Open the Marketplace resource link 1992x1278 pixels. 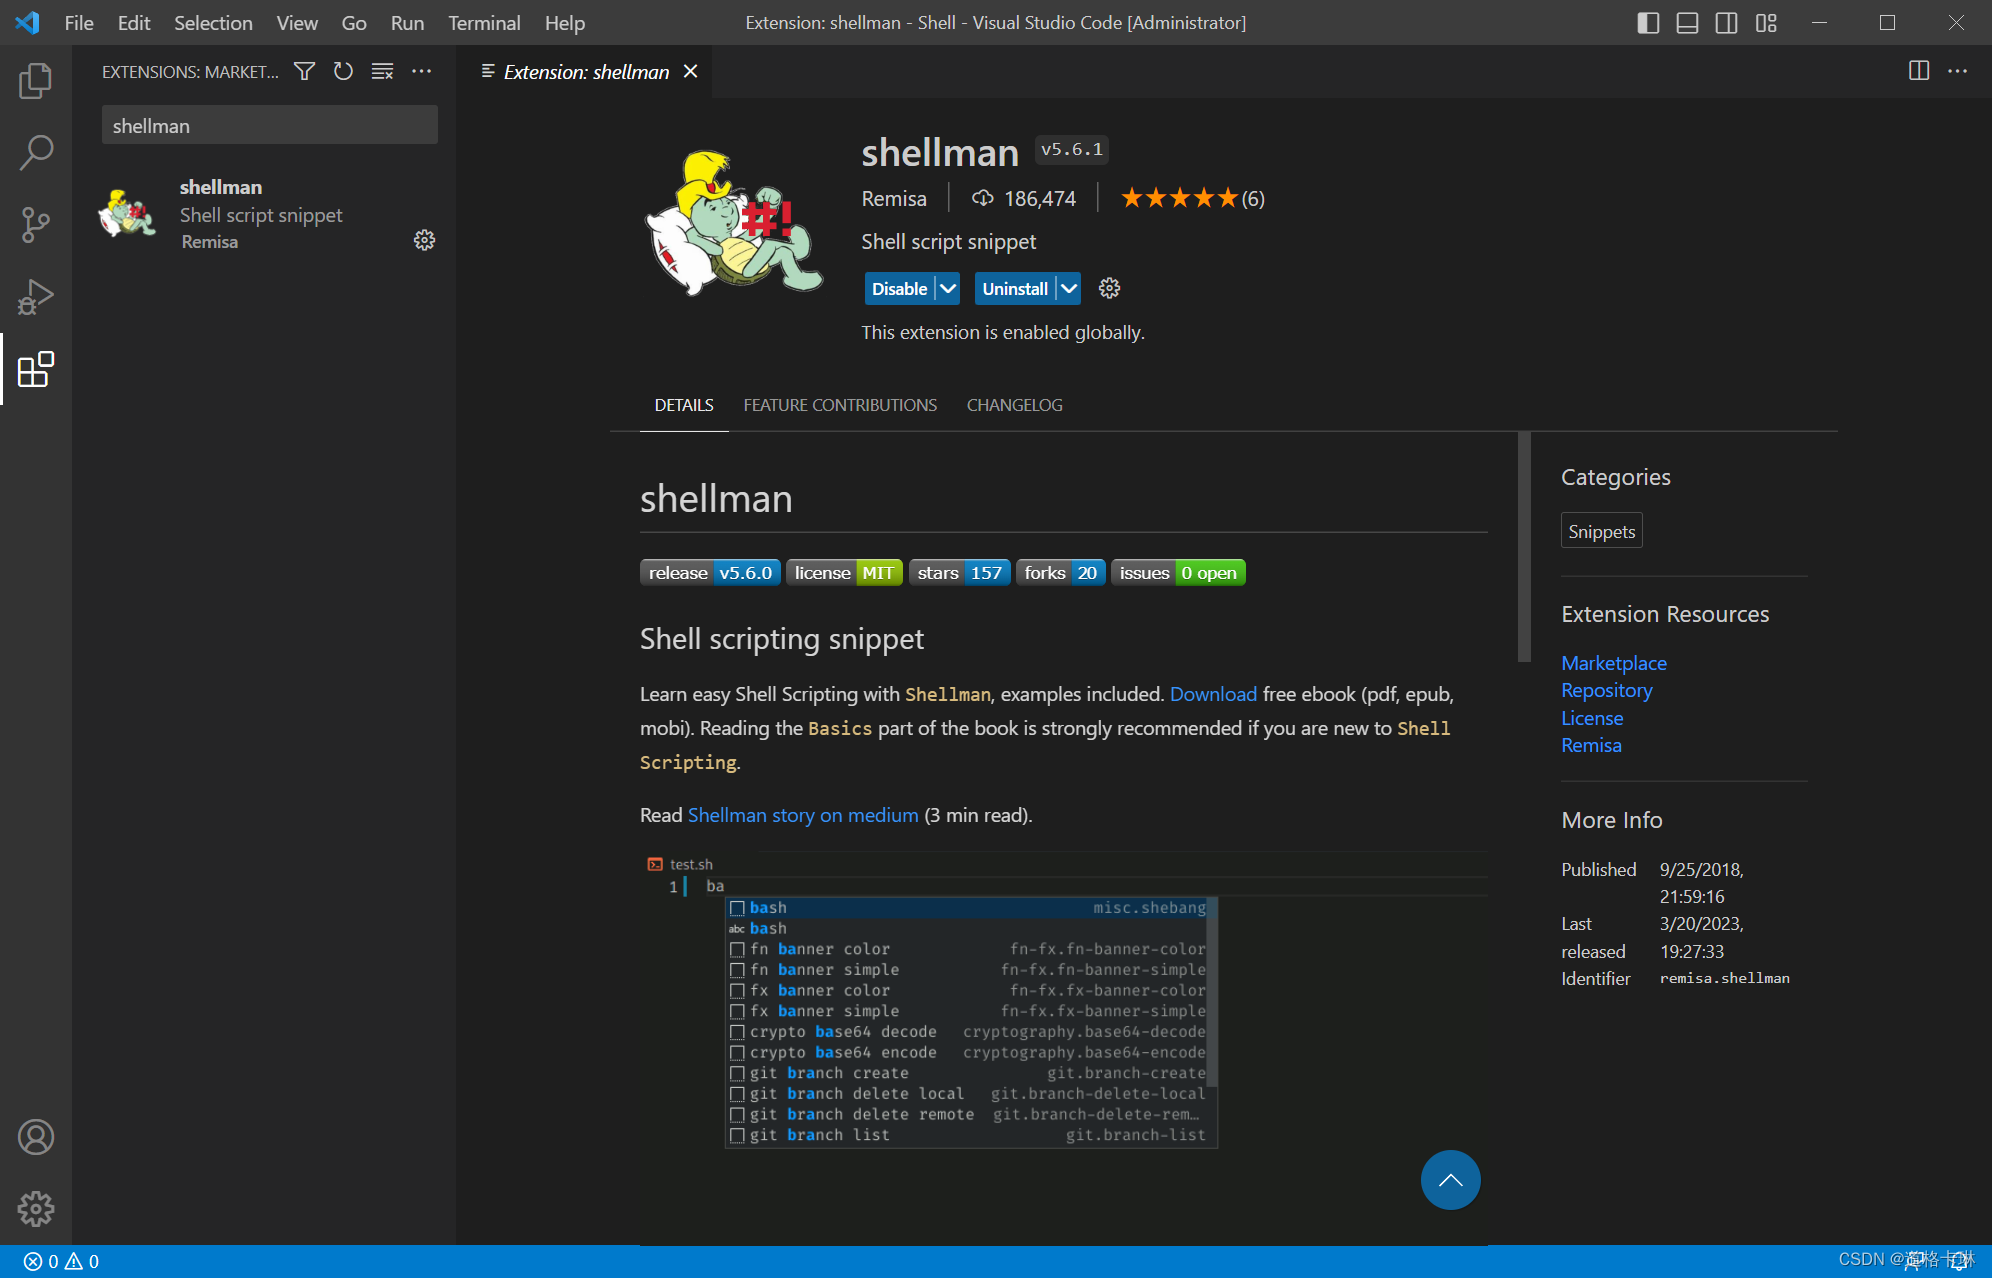(1614, 663)
